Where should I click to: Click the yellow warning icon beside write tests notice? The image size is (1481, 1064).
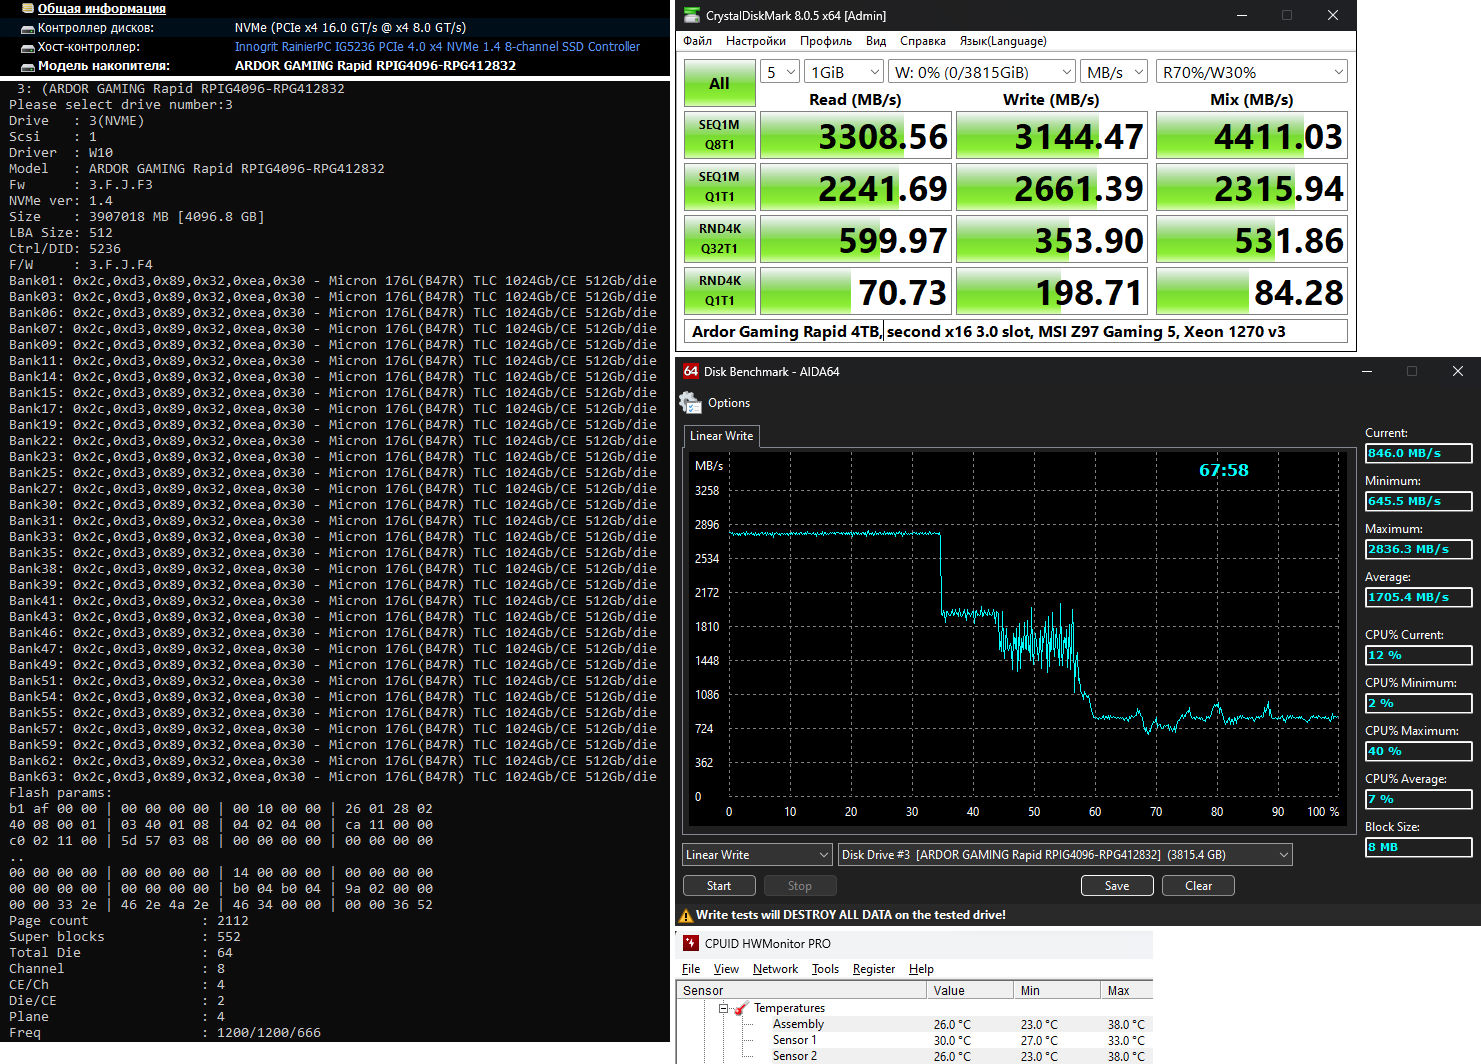coord(686,915)
